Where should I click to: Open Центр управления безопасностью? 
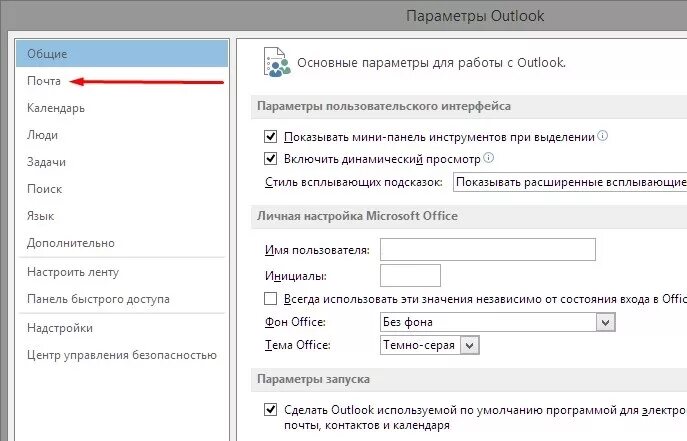(122, 355)
